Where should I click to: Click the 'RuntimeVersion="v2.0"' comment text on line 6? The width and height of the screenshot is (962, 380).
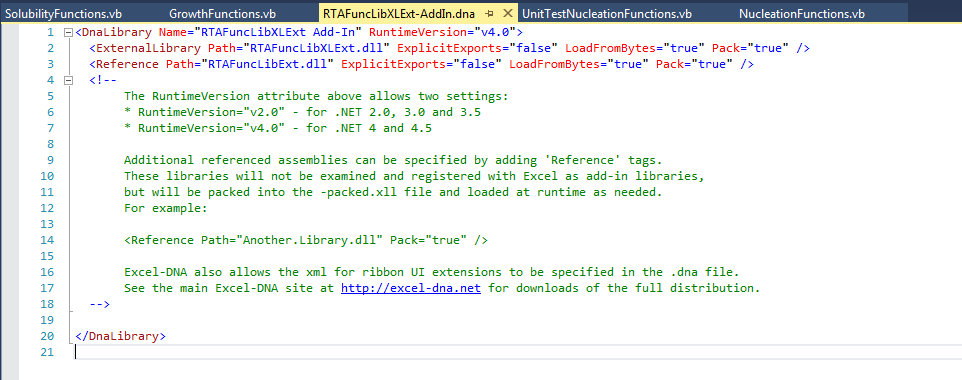tap(211, 112)
